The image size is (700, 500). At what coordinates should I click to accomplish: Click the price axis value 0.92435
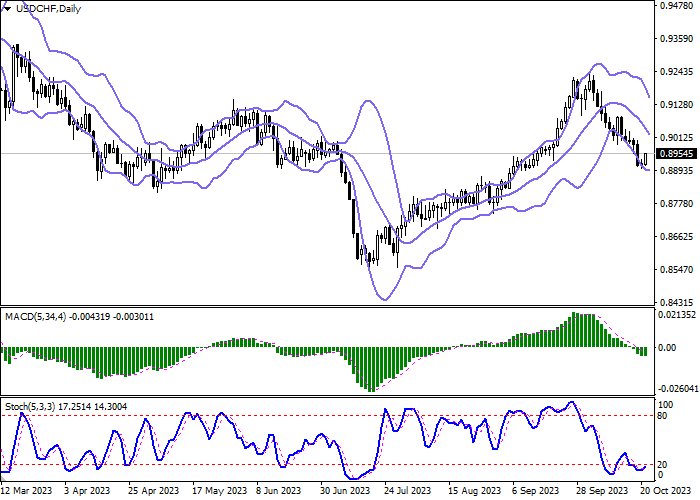coord(676,71)
